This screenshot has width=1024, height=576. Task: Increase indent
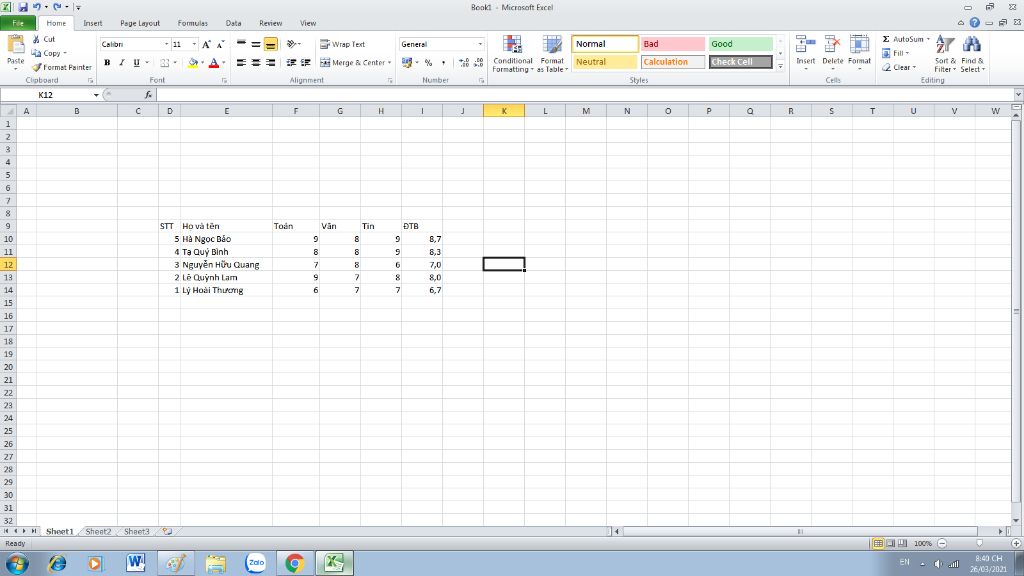[306, 63]
